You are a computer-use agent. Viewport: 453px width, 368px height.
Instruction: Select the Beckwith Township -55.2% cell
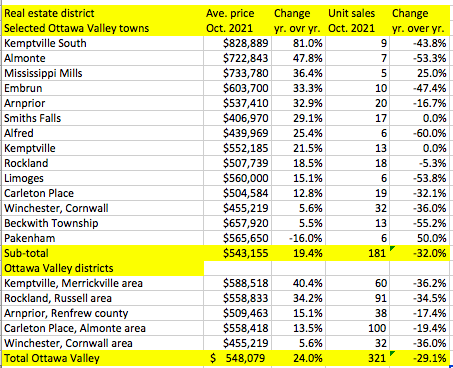coord(419,223)
